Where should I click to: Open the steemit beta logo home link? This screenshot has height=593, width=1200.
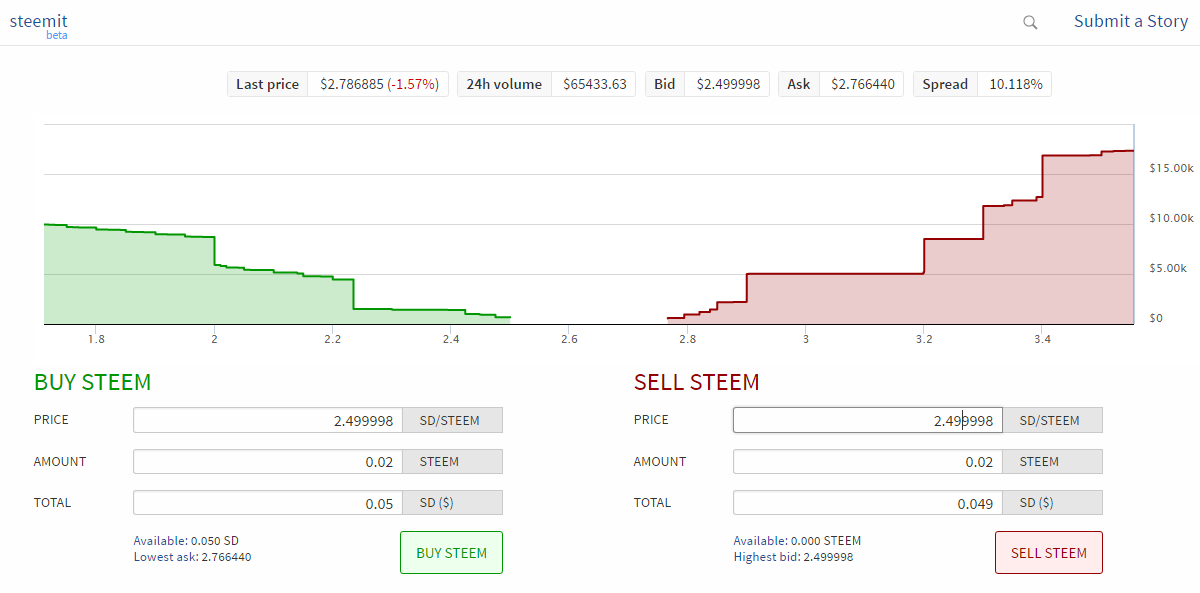point(39,23)
